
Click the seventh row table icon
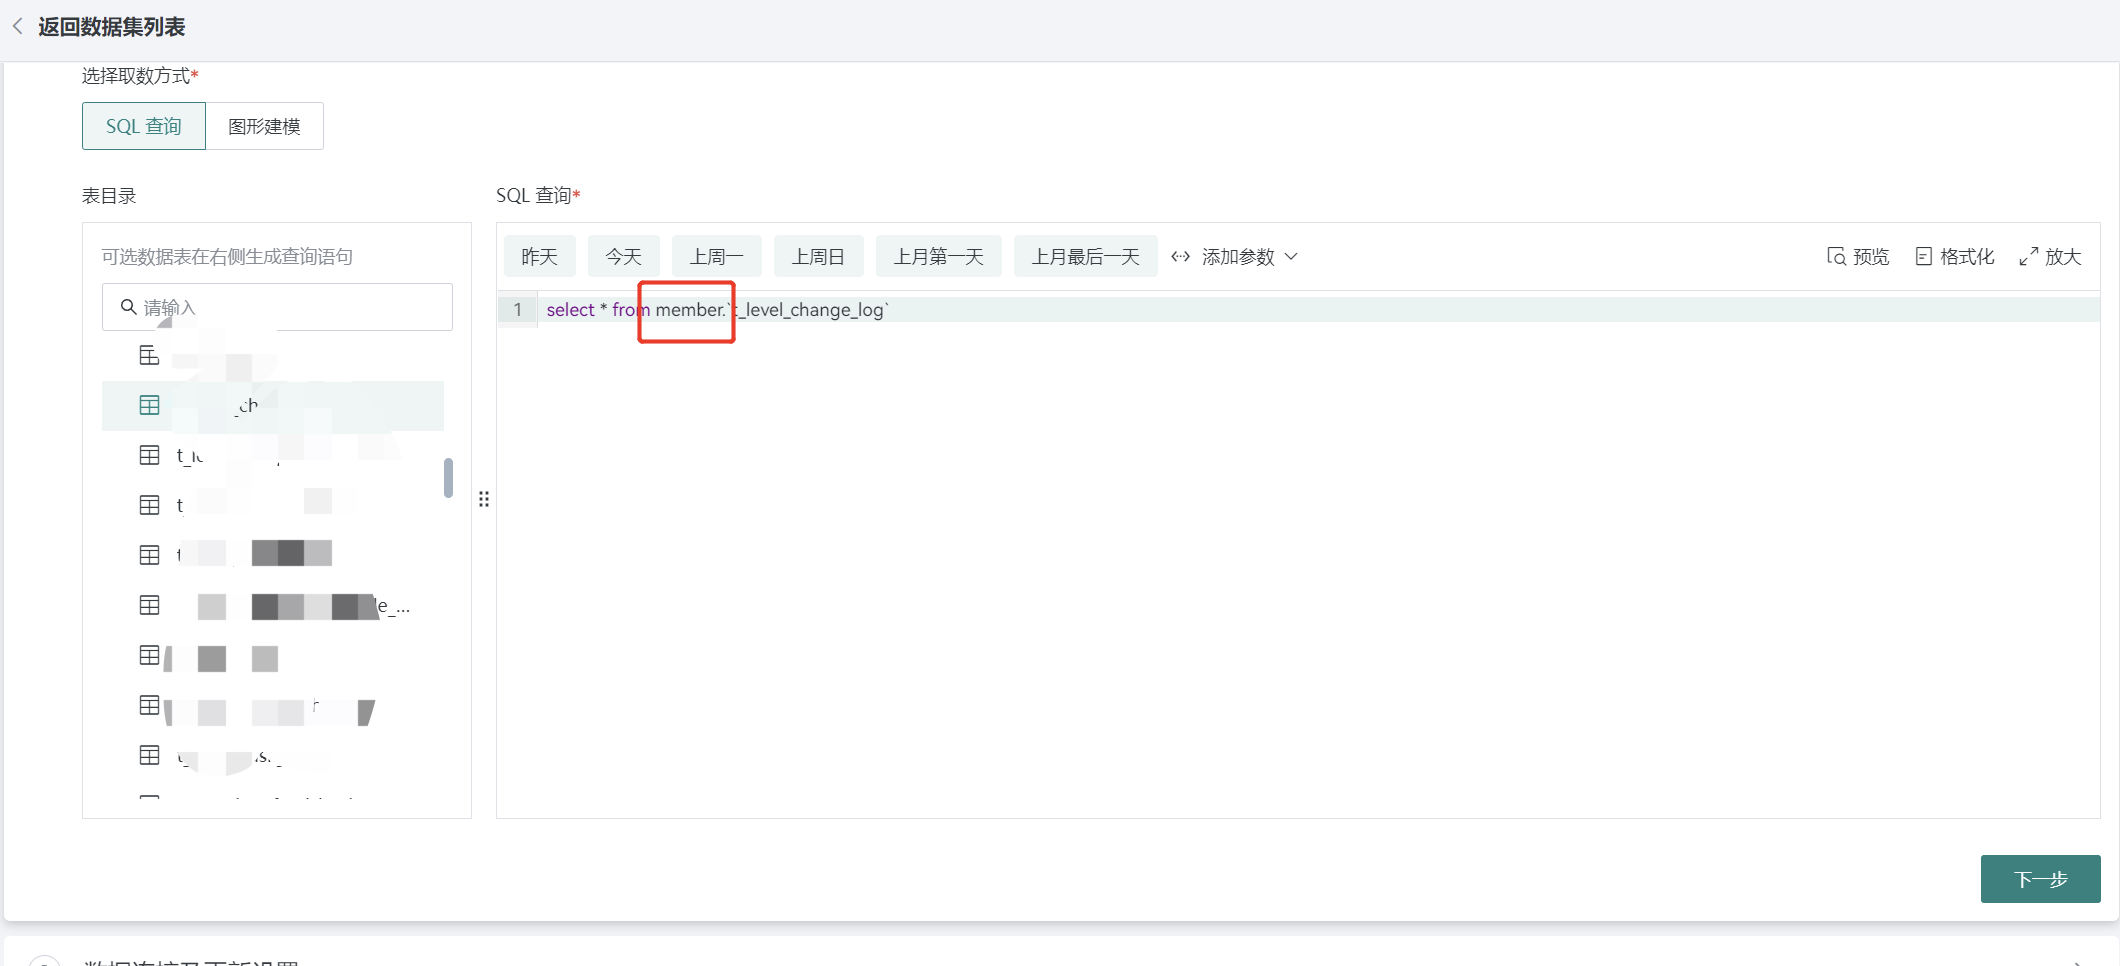(x=149, y=655)
